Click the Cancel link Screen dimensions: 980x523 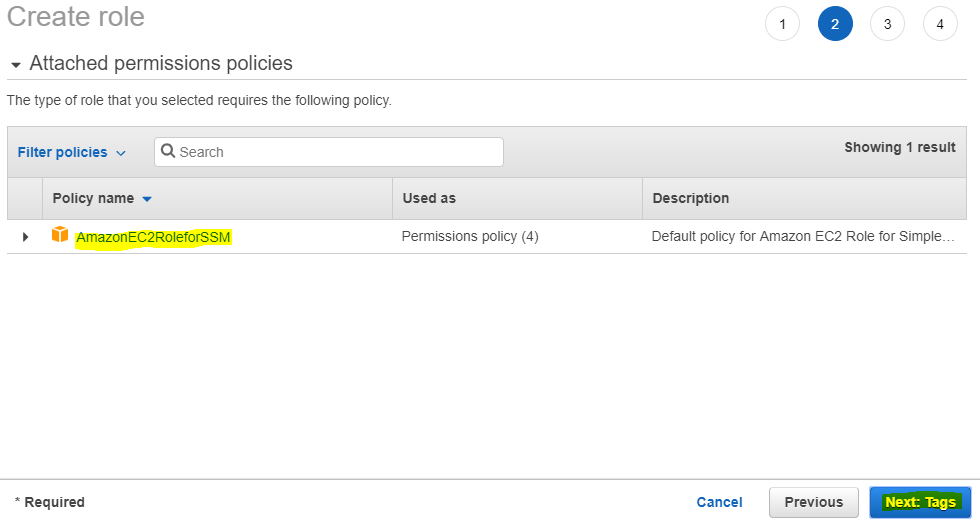719,502
